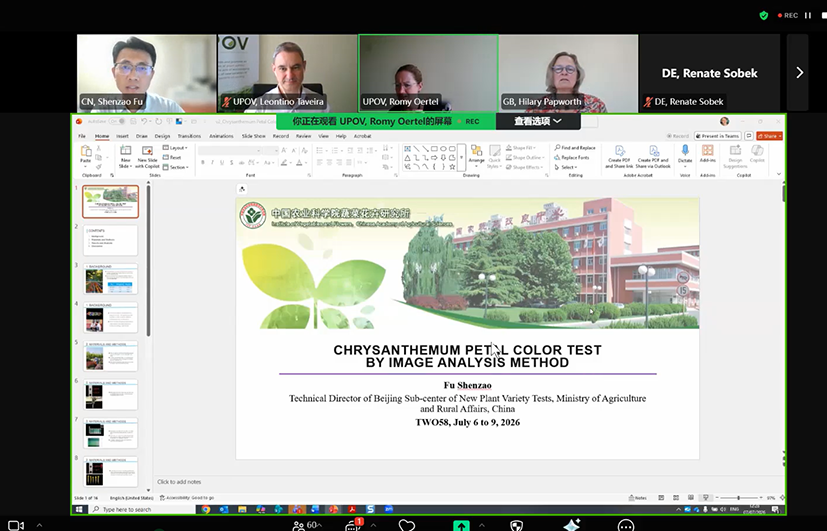Click the green share screen icon
Image resolution: width=827 pixels, height=531 pixels.
[461, 525]
